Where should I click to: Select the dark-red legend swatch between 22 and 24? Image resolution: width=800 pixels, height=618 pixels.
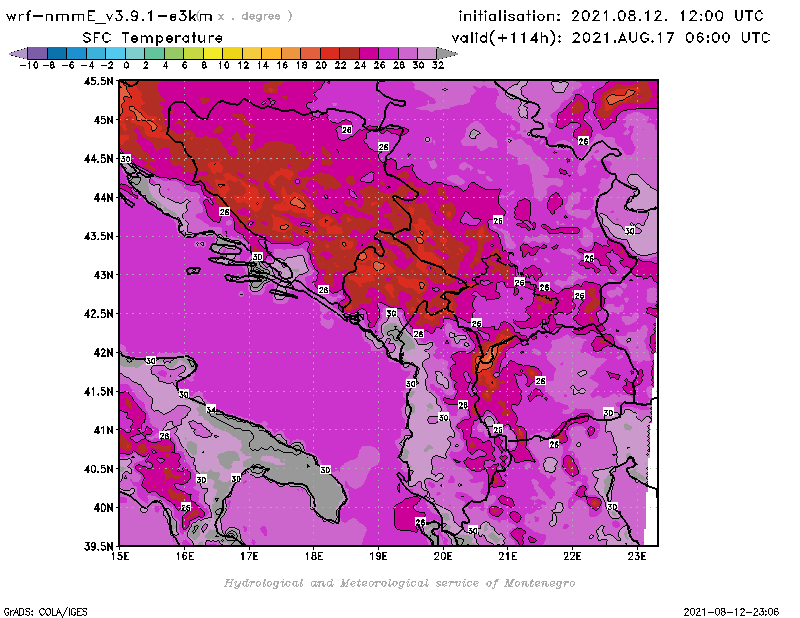click(x=349, y=53)
